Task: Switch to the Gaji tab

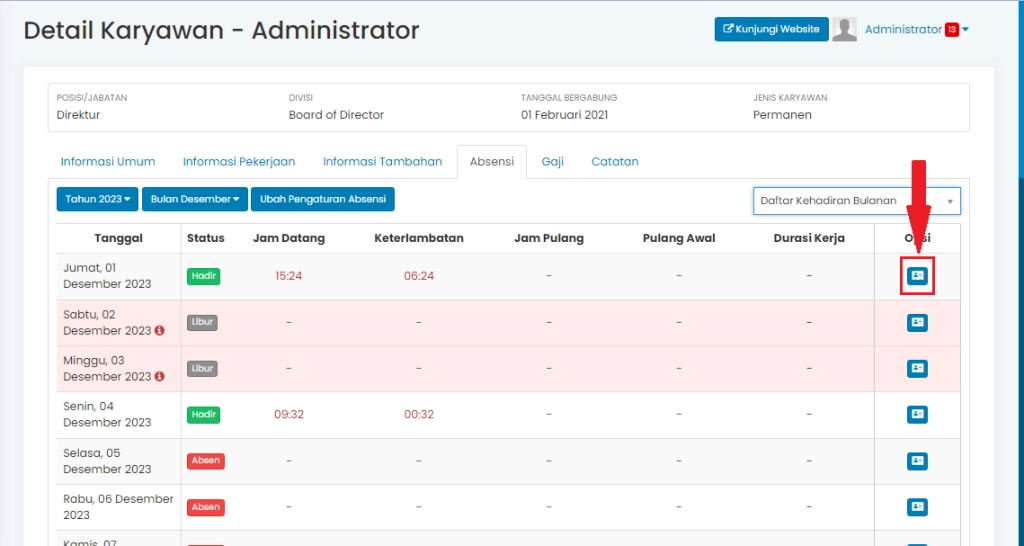Action: (553, 162)
